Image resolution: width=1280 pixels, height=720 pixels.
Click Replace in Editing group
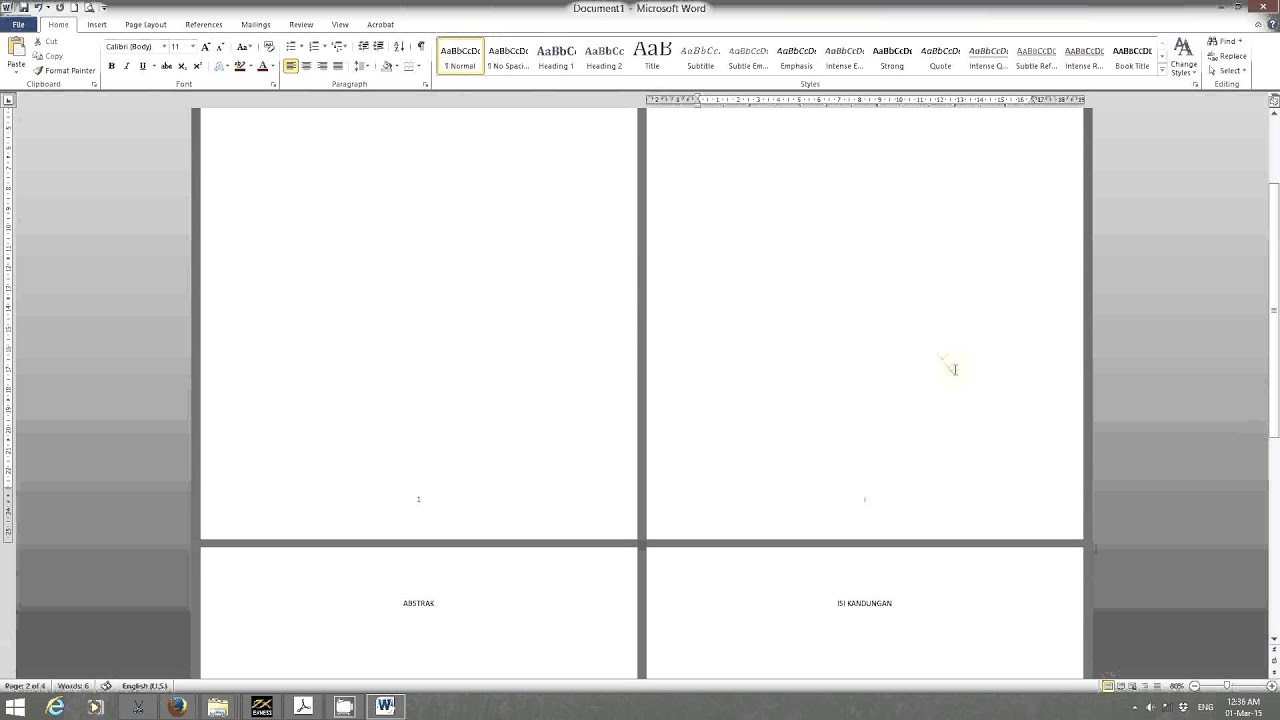click(x=1227, y=56)
